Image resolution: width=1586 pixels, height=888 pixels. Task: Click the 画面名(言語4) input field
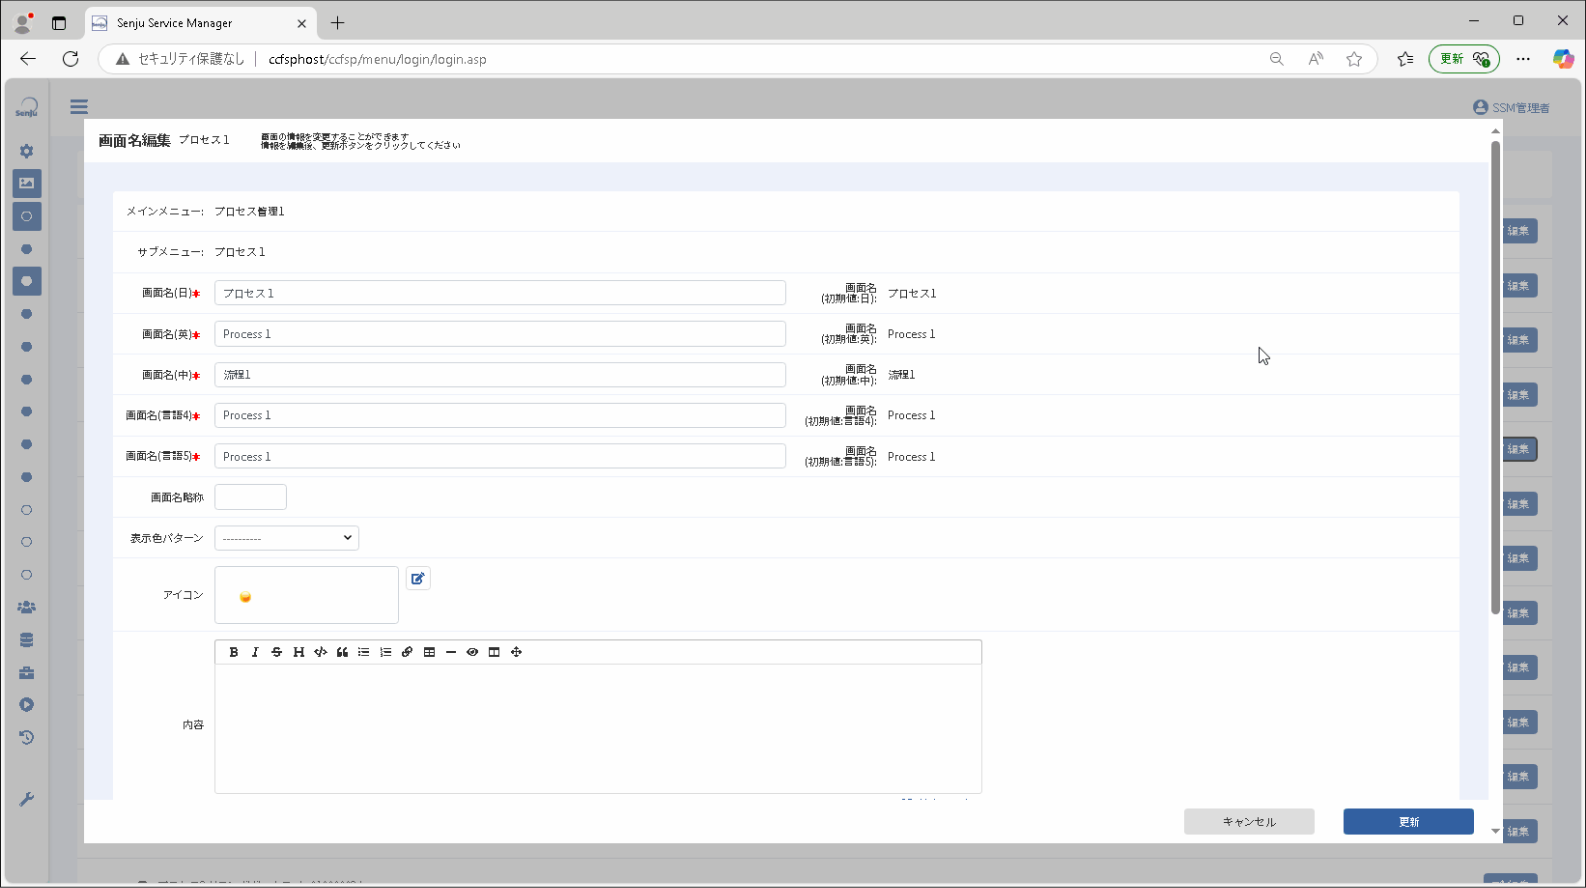pyautogui.click(x=500, y=415)
